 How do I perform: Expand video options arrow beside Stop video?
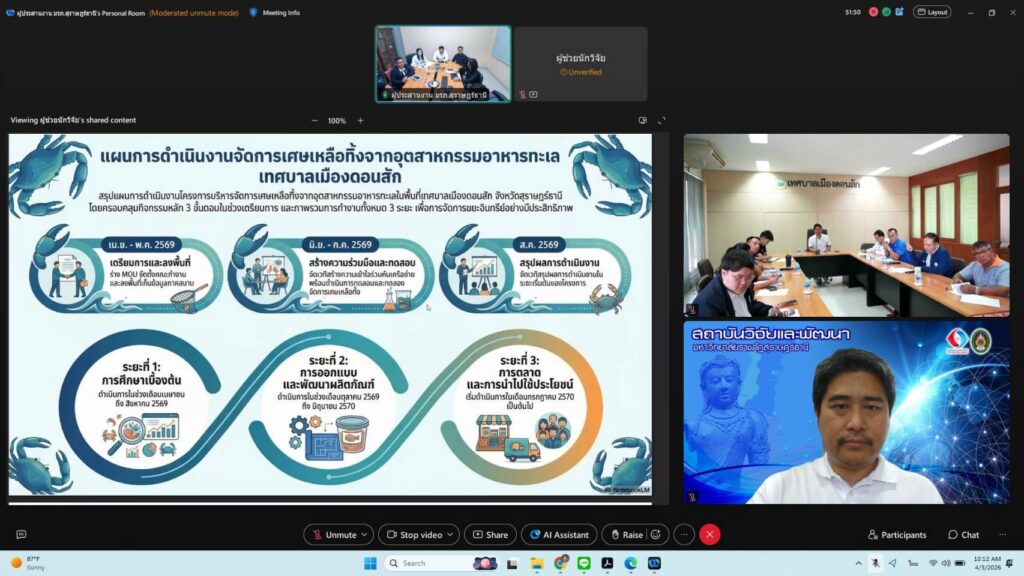tap(451, 535)
